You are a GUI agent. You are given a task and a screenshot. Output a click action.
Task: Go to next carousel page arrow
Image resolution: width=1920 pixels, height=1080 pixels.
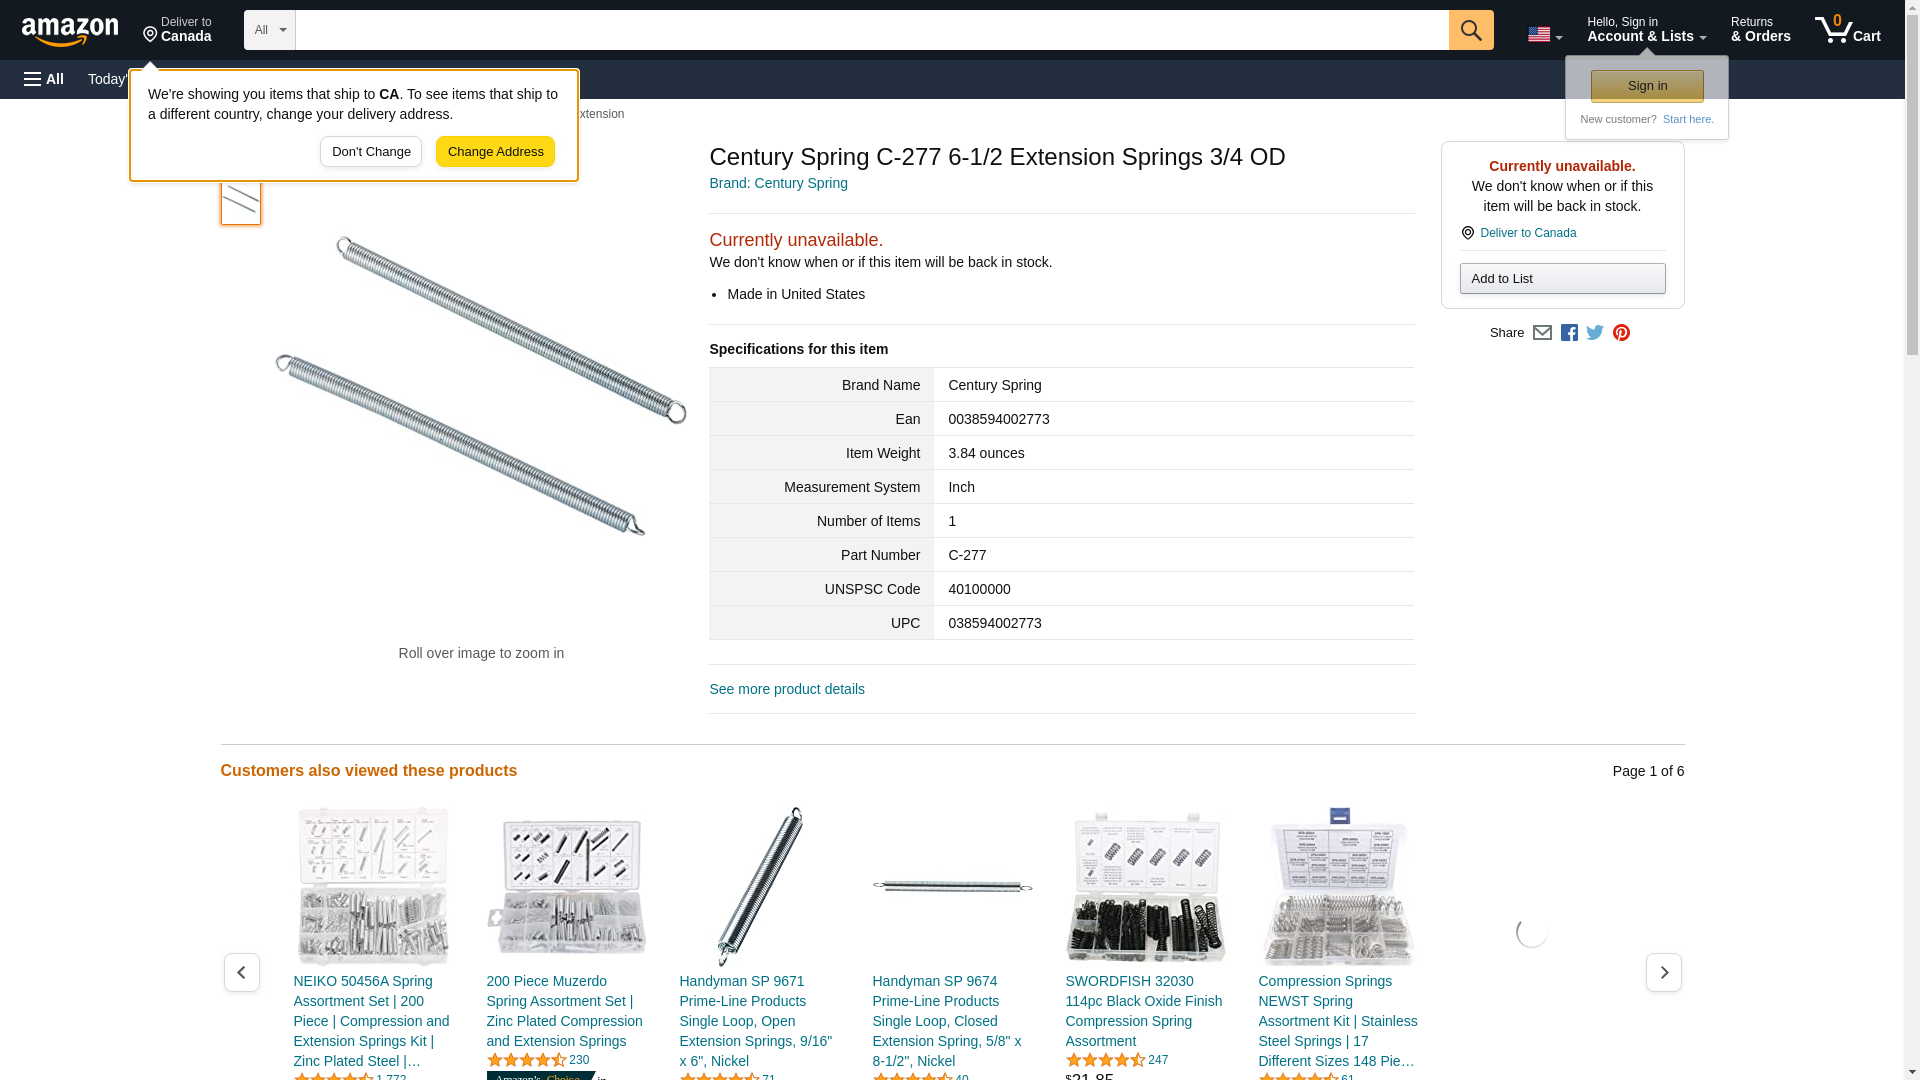click(1663, 972)
